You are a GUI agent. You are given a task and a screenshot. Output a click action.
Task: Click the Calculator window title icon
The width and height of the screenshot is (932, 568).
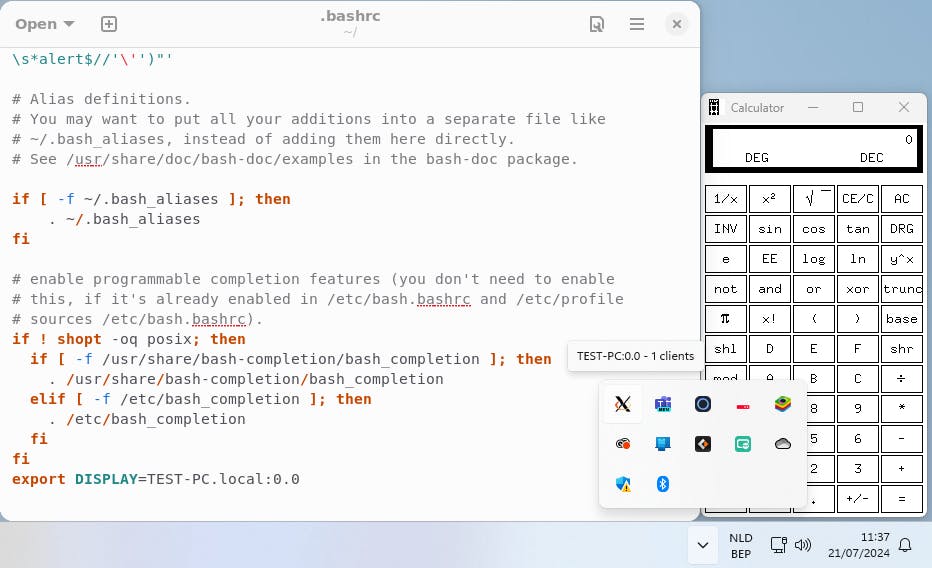(714, 108)
